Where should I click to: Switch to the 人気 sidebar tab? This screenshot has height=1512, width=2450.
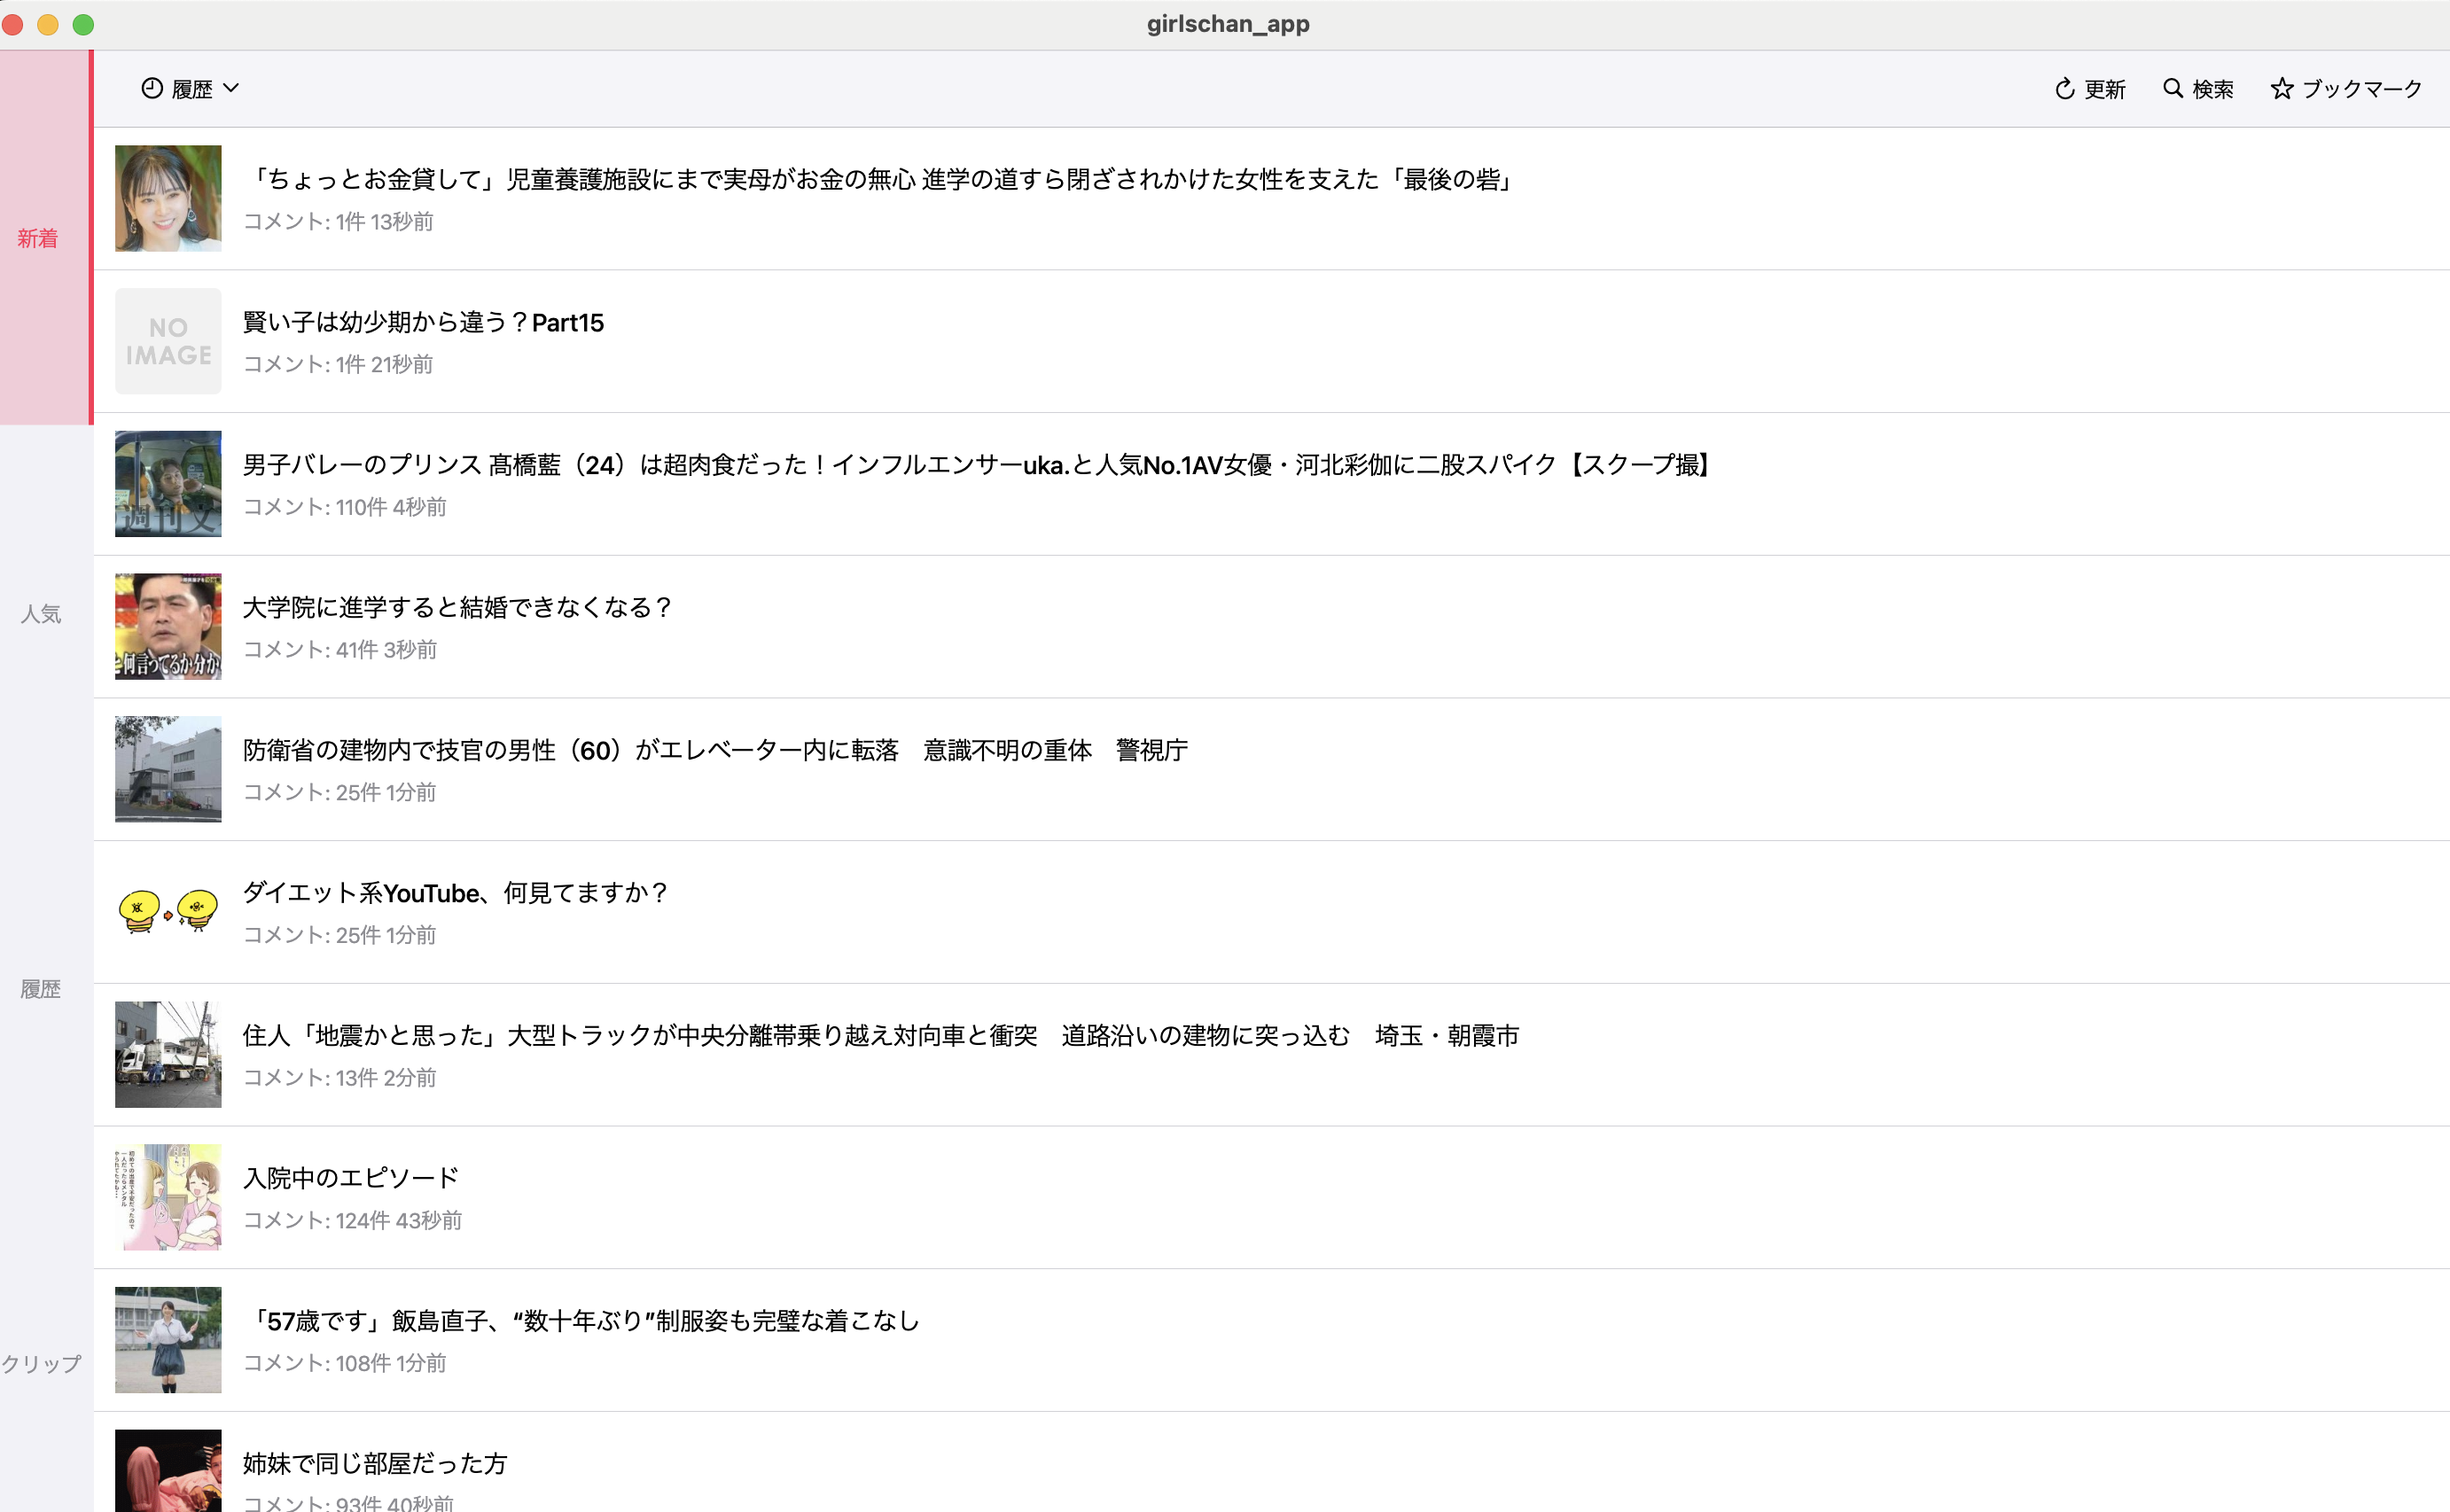41,613
